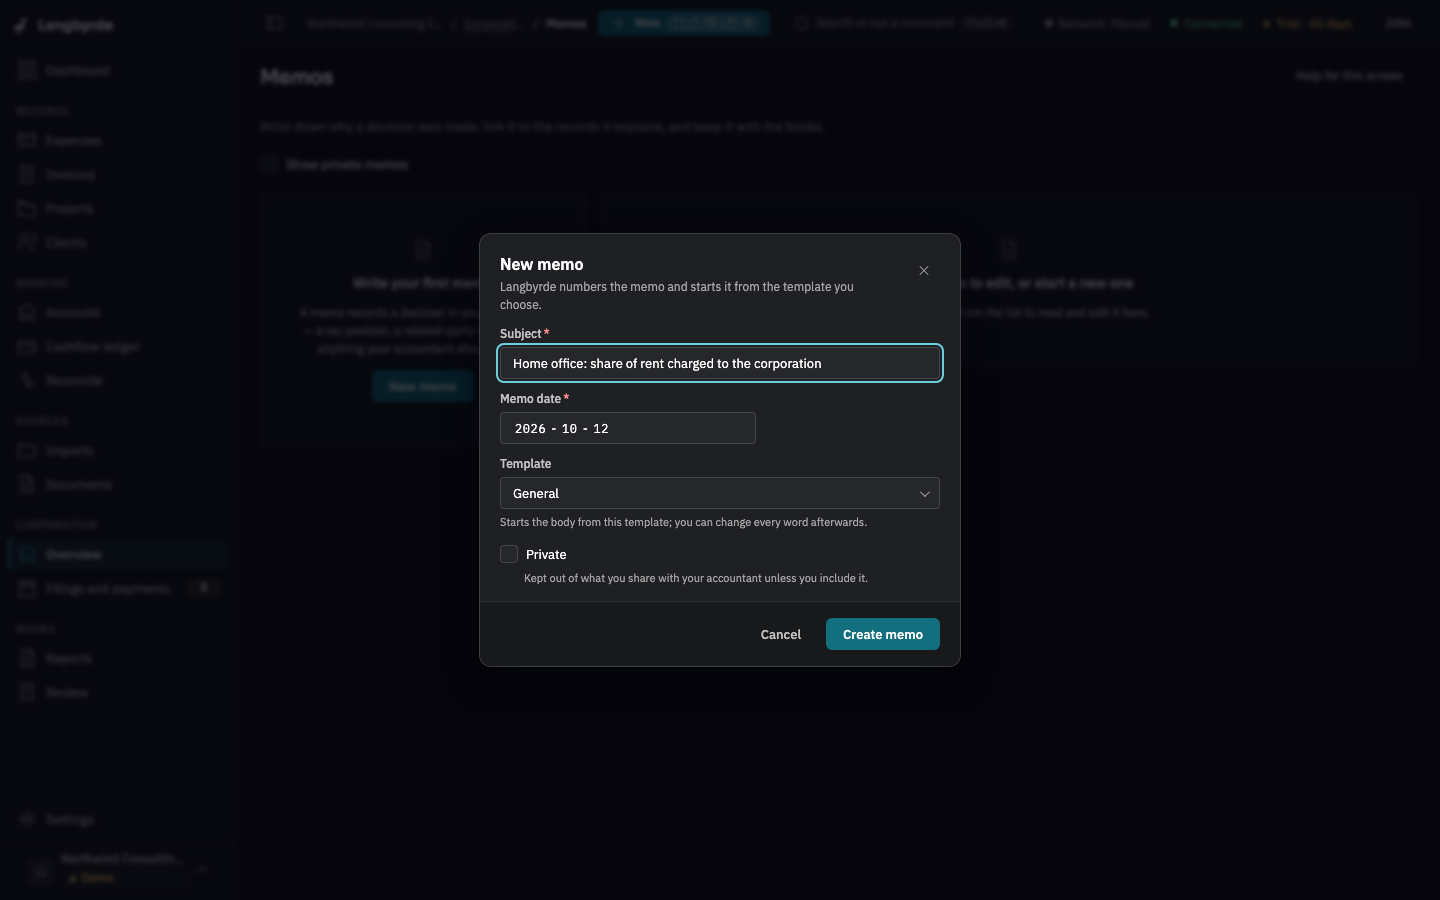The width and height of the screenshot is (1440, 900).
Task: Open Imports icon in the sidebar
Action: coord(28,450)
